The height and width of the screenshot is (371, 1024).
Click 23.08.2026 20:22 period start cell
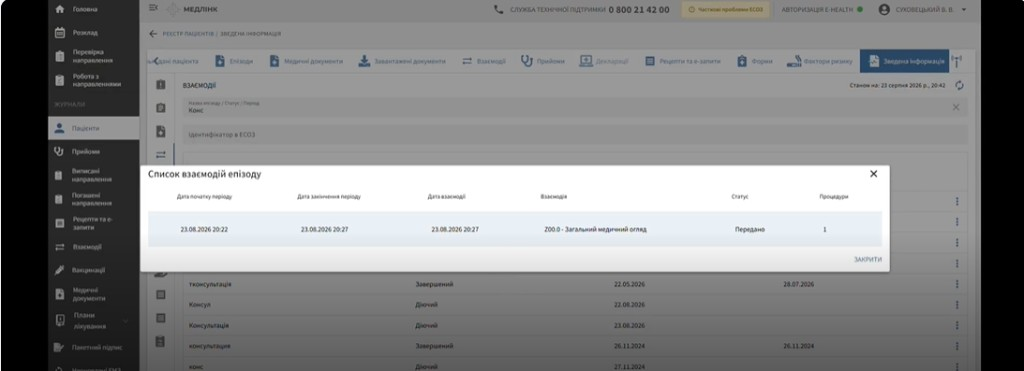click(204, 229)
